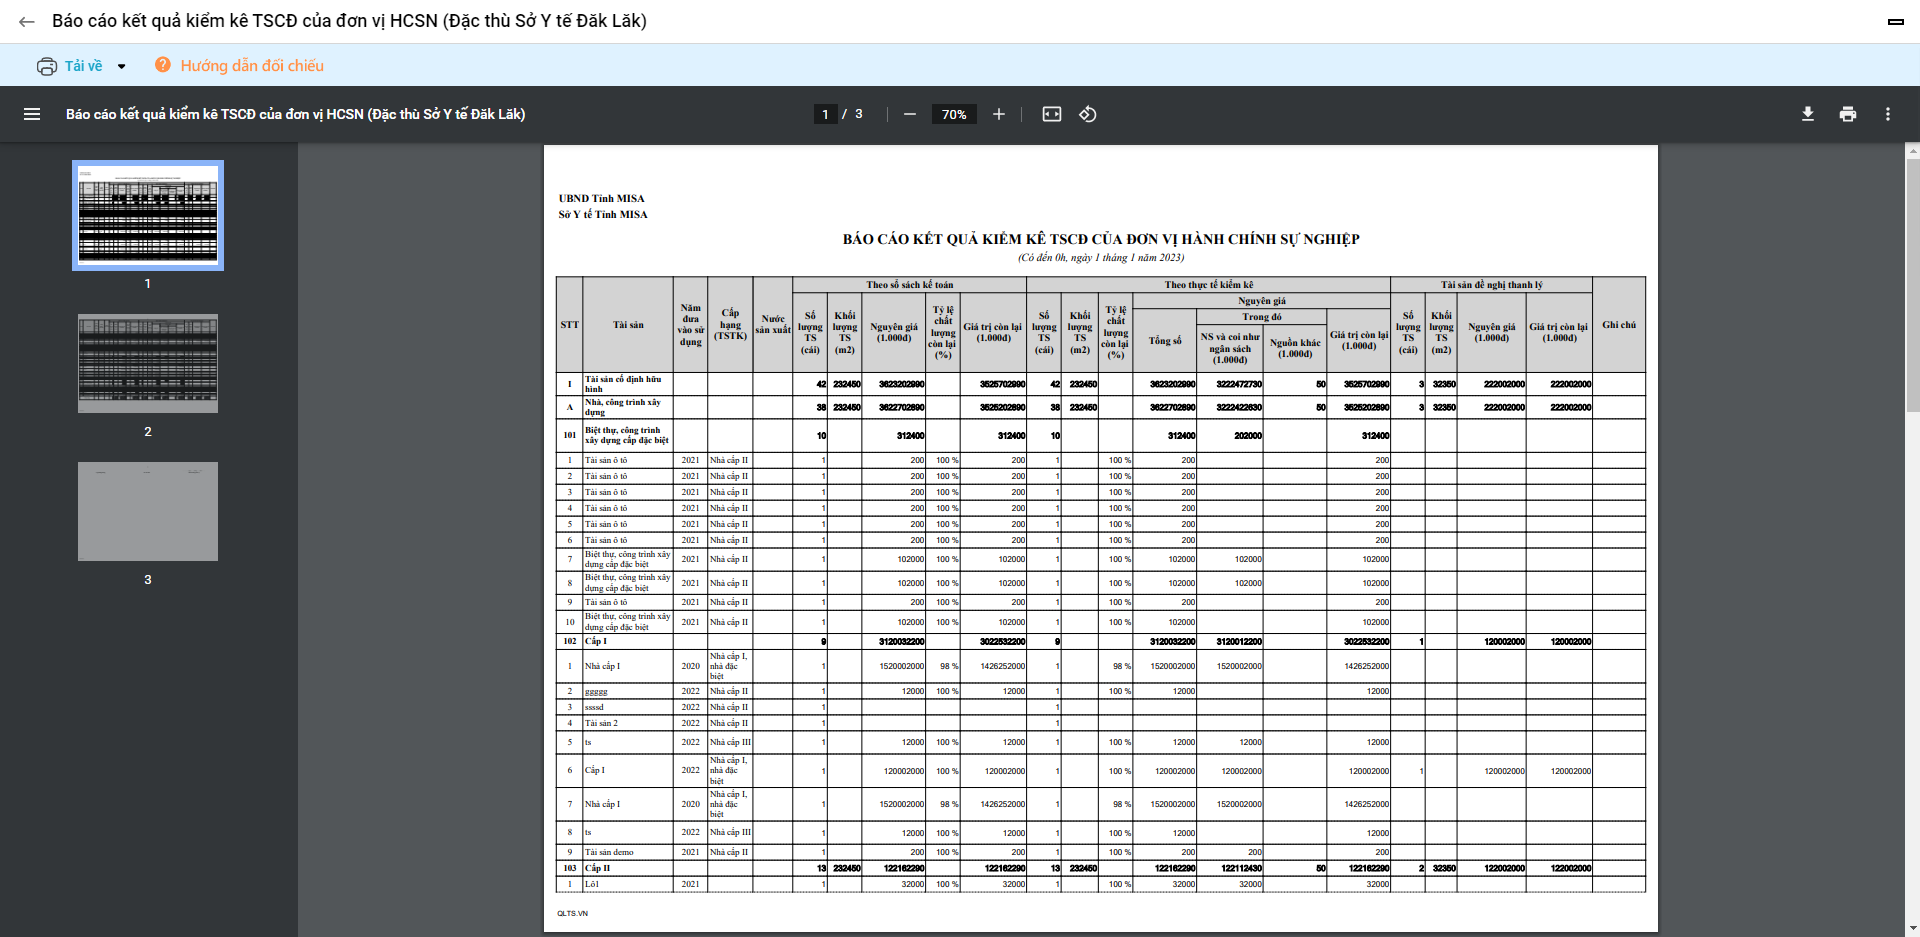The image size is (1920, 937).
Task: Open the three-dot more actions menu
Action: point(1888,114)
